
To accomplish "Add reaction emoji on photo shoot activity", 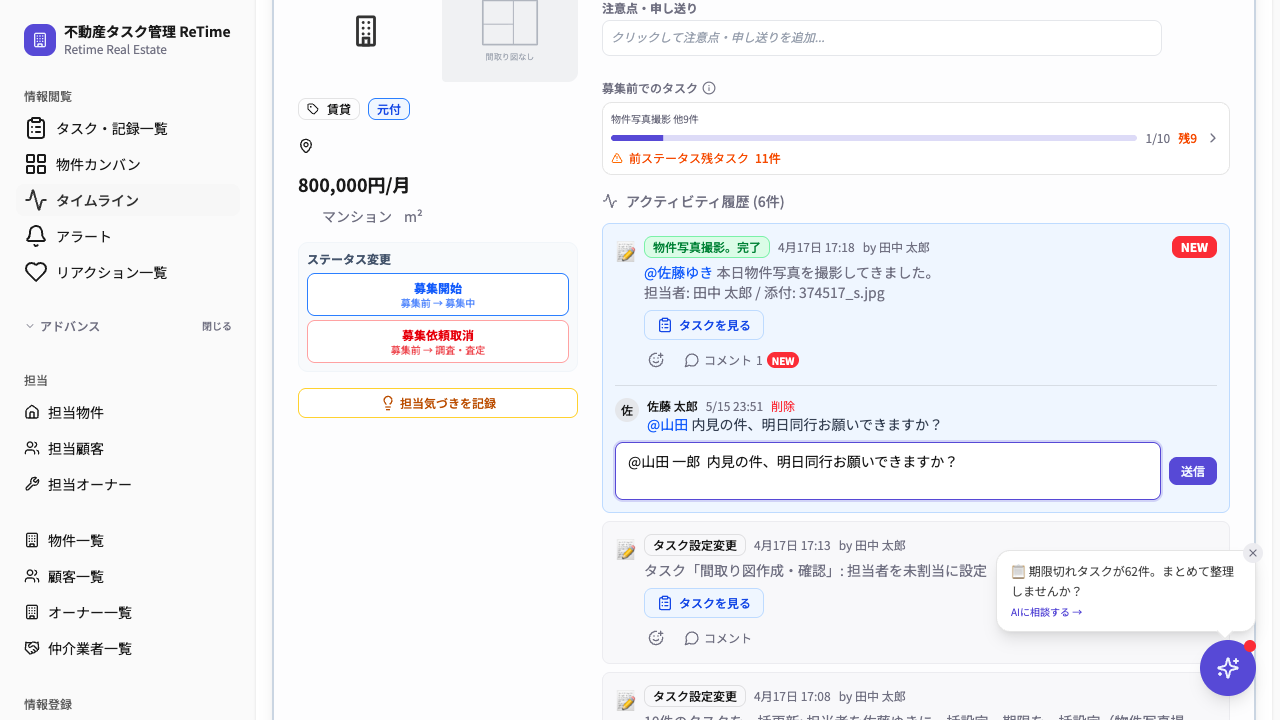I will [656, 360].
